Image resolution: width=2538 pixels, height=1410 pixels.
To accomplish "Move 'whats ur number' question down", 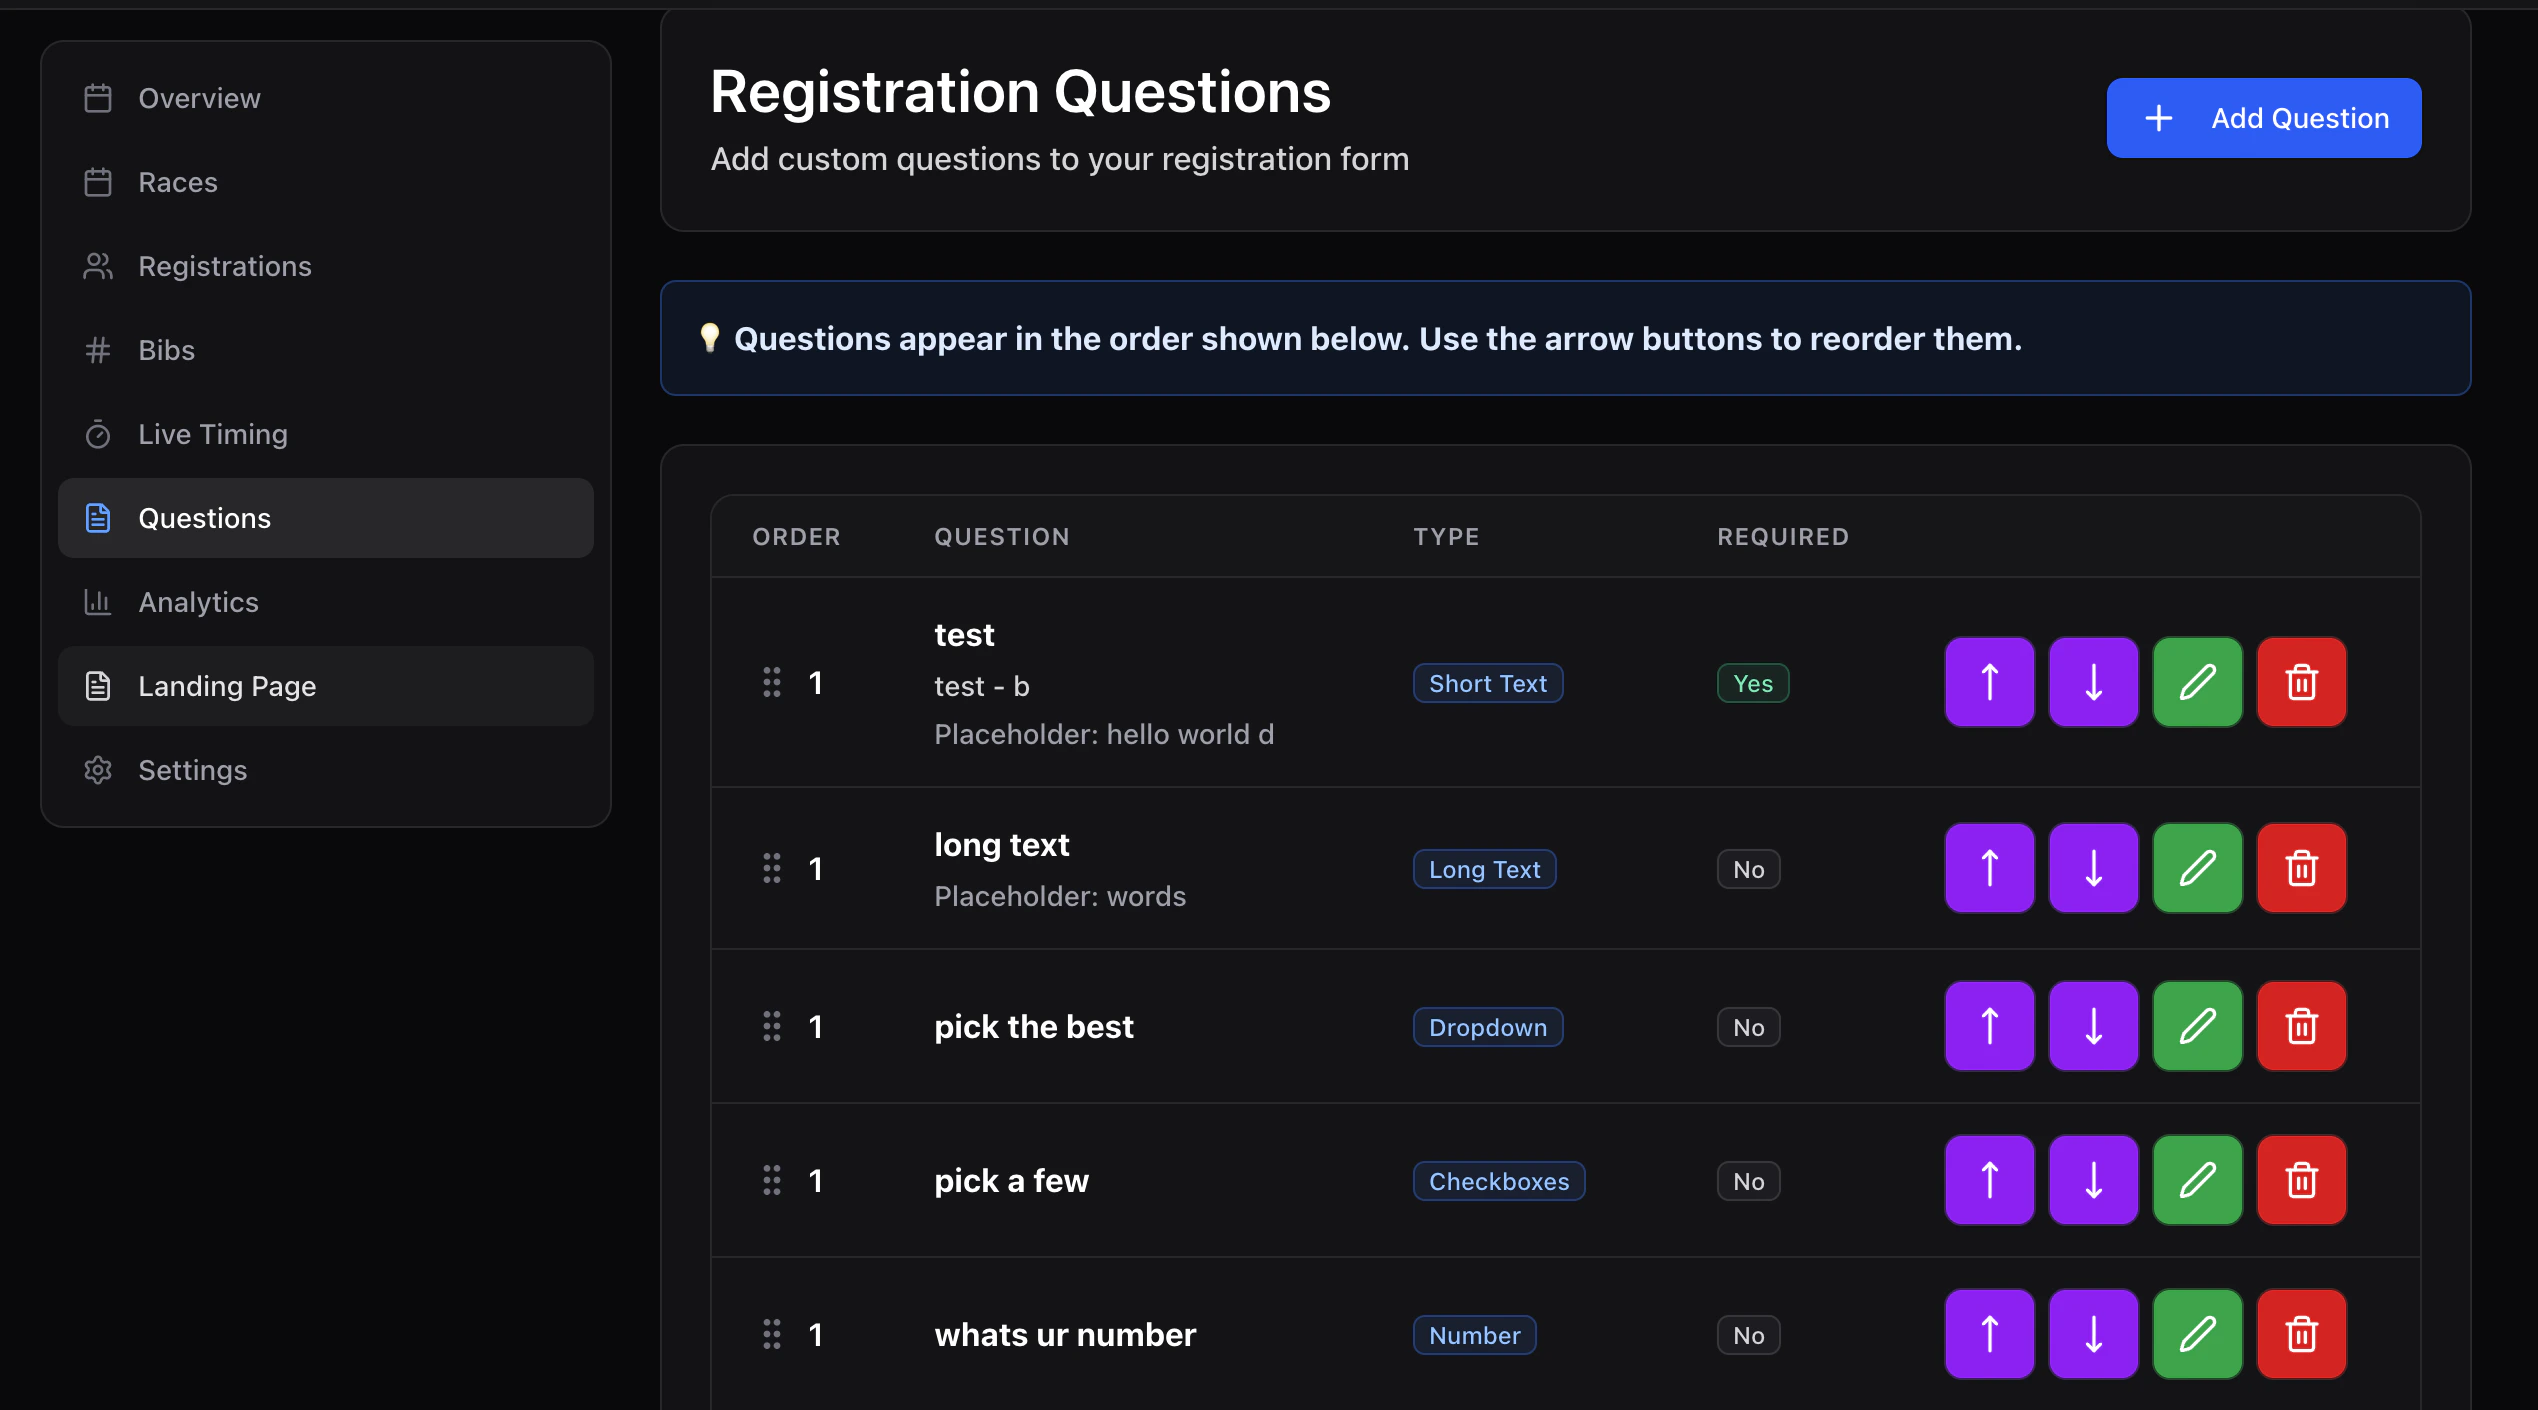I will click(x=2093, y=1334).
